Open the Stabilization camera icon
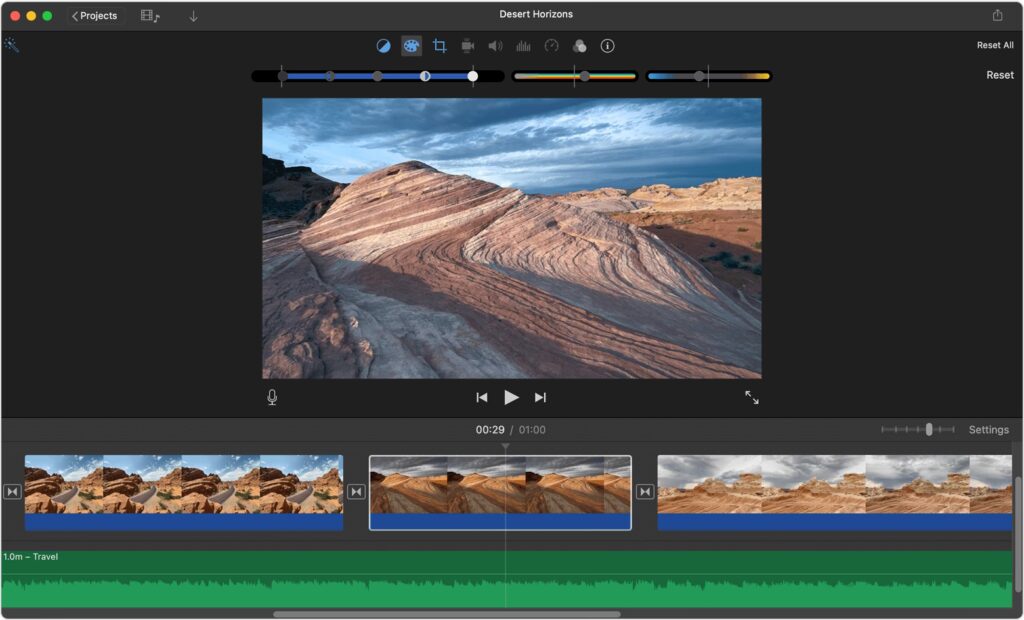Screen dimensions: 1024x620 467,46
